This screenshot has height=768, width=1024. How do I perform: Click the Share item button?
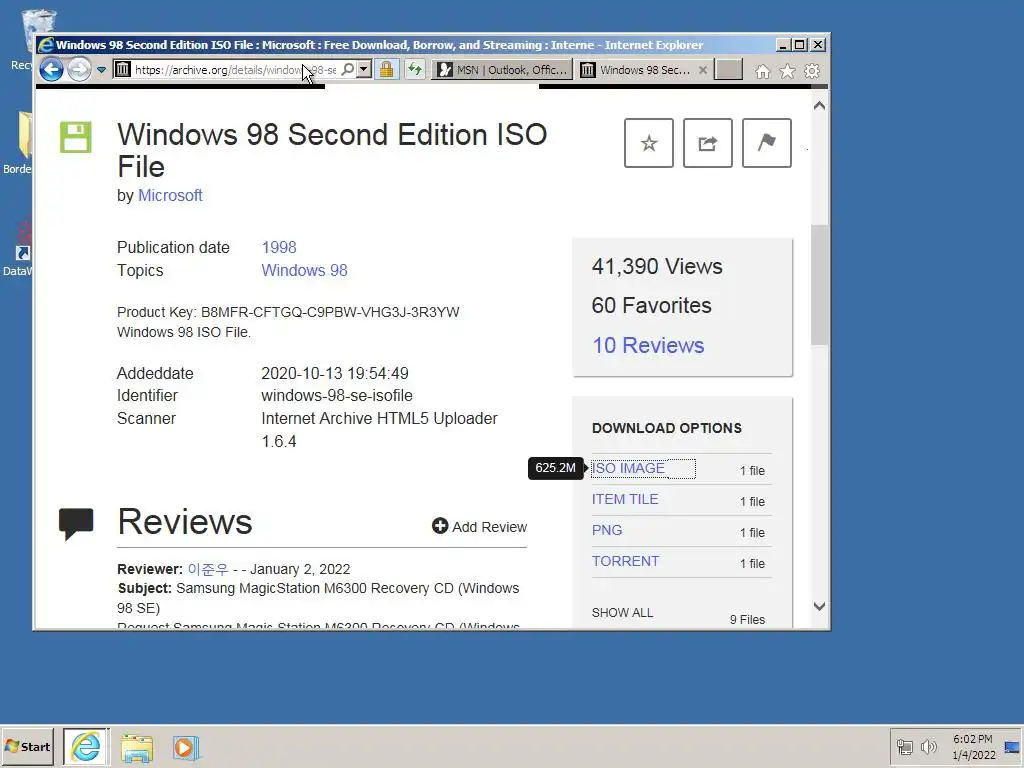click(708, 143)
